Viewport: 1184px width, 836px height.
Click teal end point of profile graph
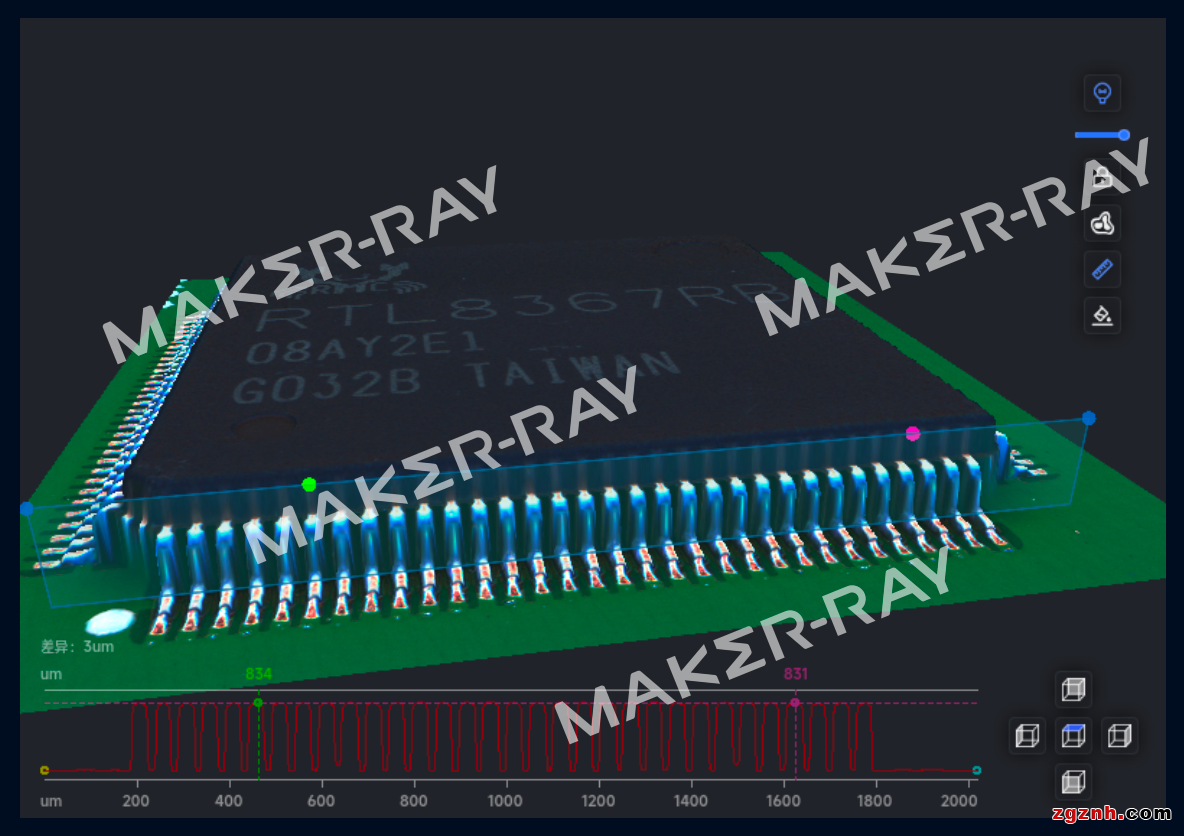click(977, 770)
